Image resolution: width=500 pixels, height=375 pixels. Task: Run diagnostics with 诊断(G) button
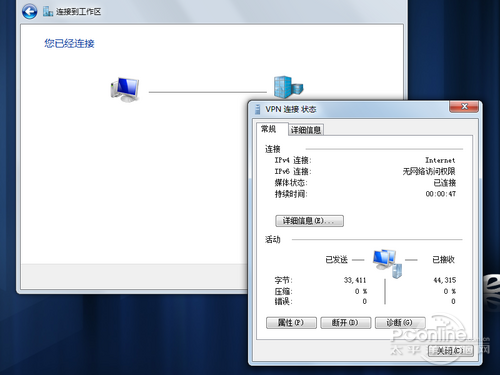400,323
